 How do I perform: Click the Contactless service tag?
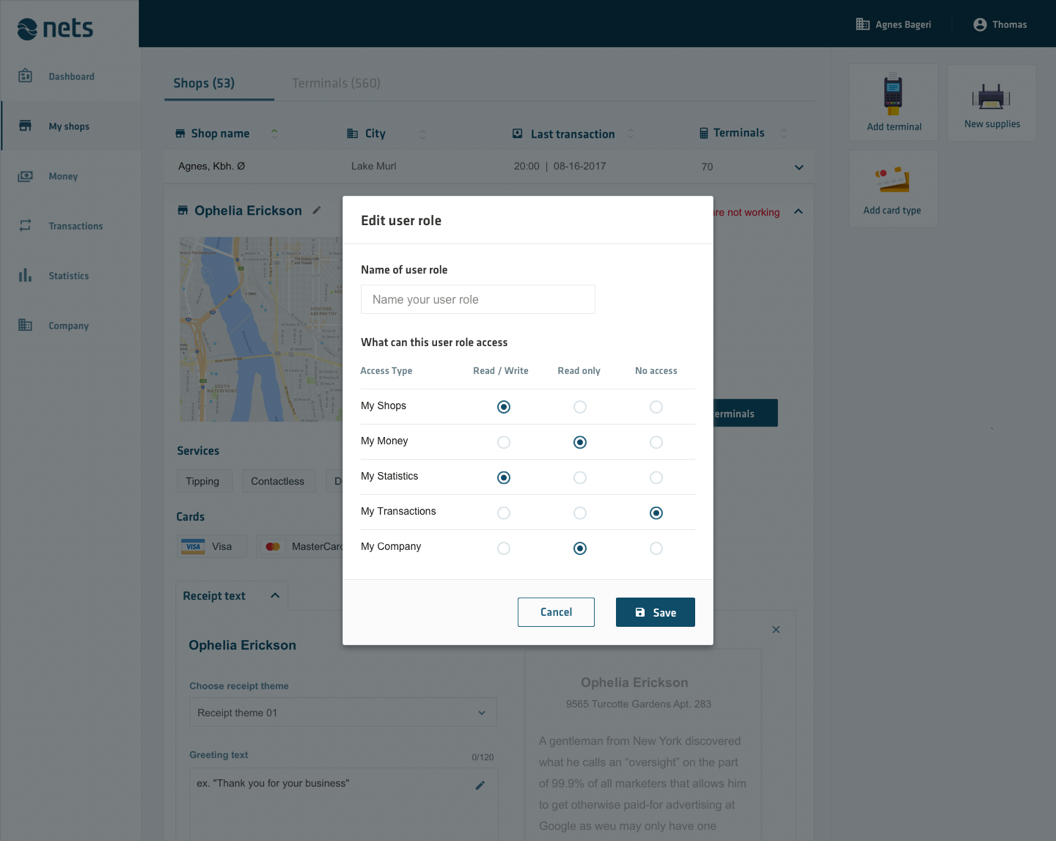point(277,481)
